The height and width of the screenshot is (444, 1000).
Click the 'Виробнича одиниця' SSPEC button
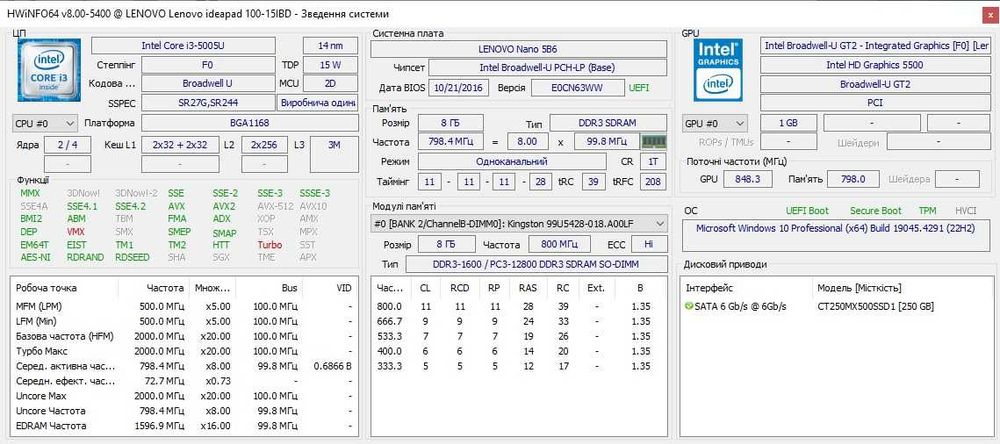click(316, 103)
